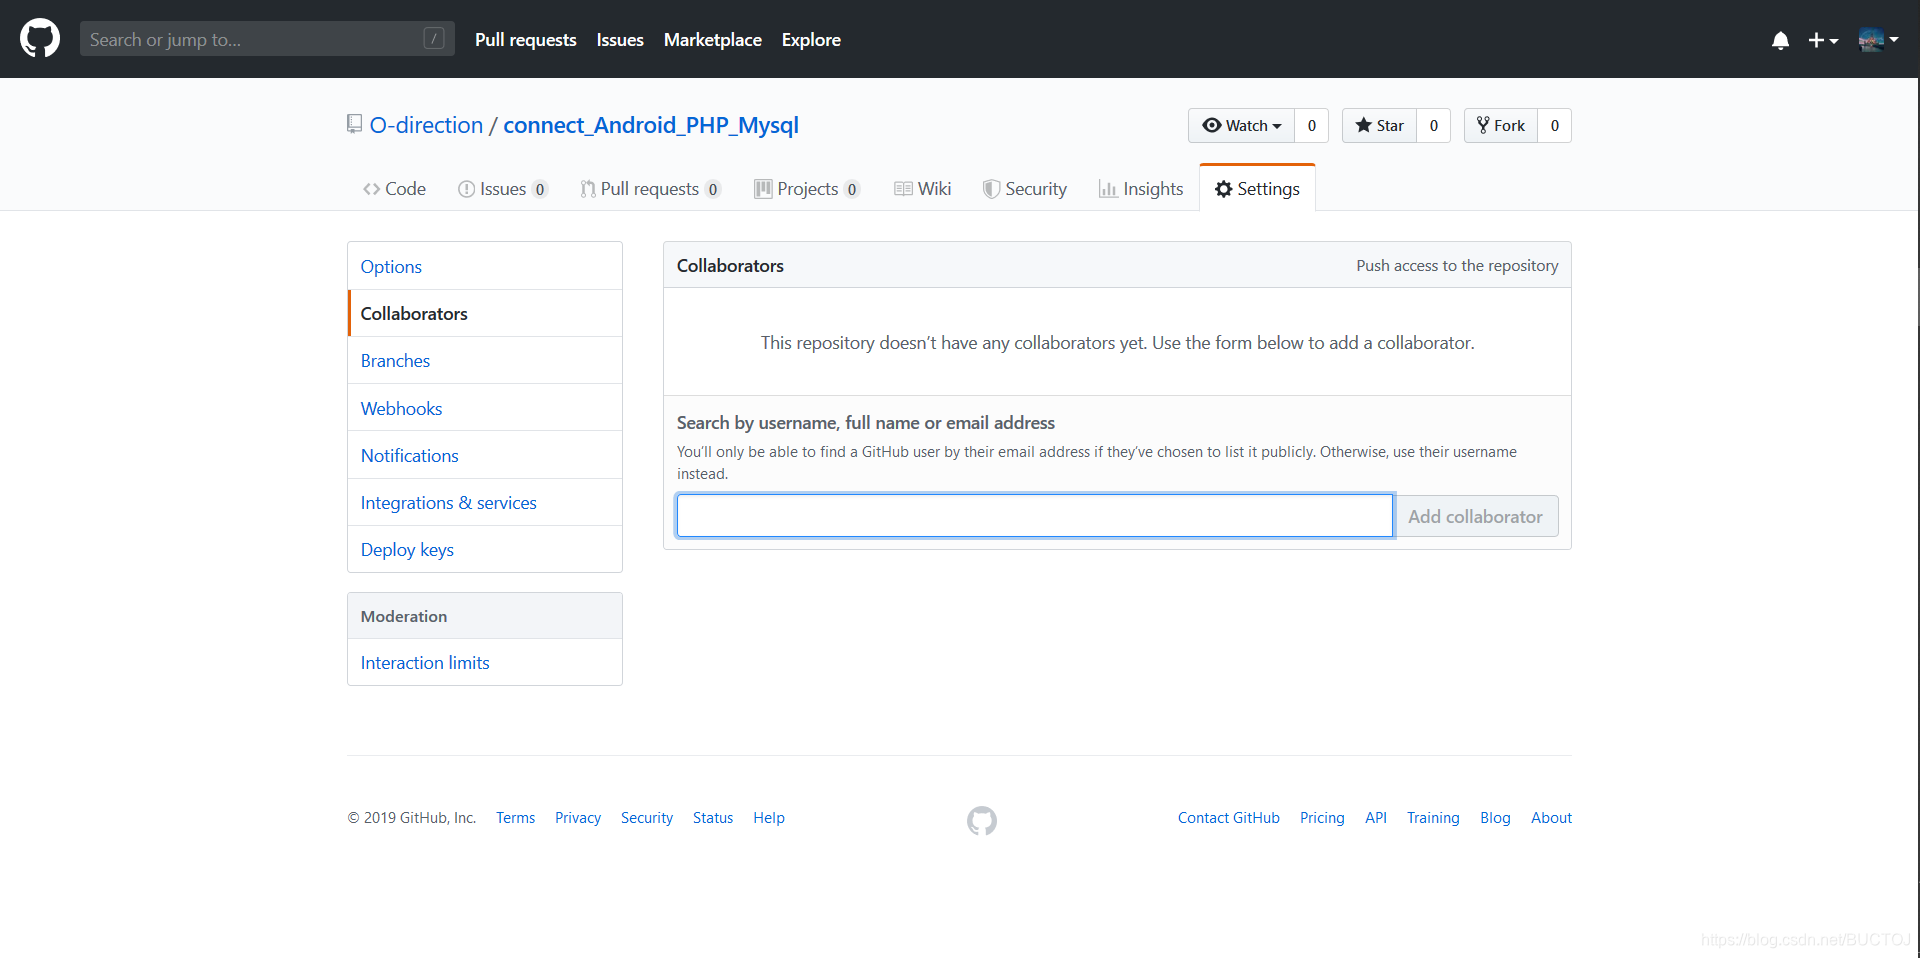The width and height of the screenshot is (1920, 958).
Task: Open Webhooks settings
Action: pyautogui.click(x=485, y=408)
